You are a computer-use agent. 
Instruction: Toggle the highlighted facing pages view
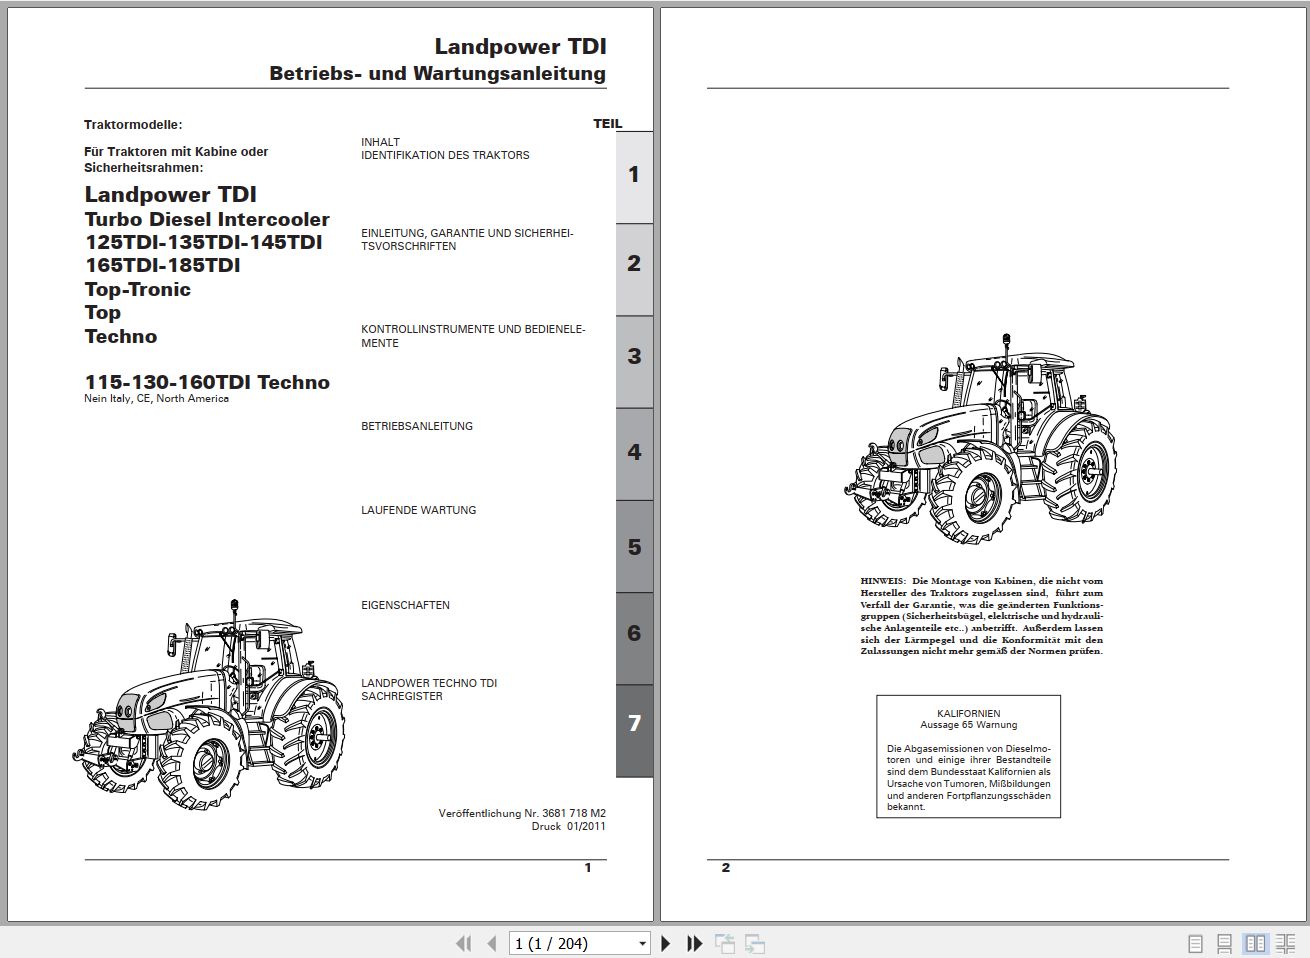(x=1253, y=942)
